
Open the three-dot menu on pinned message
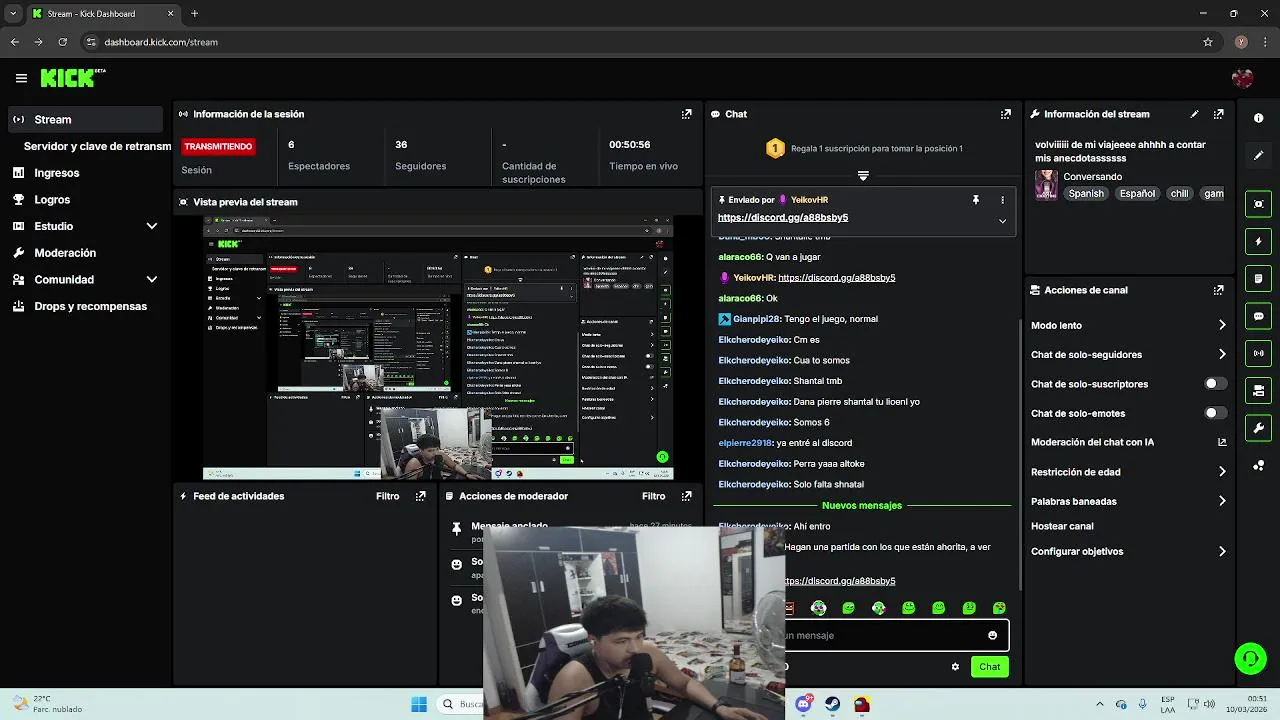(1002, 200)
